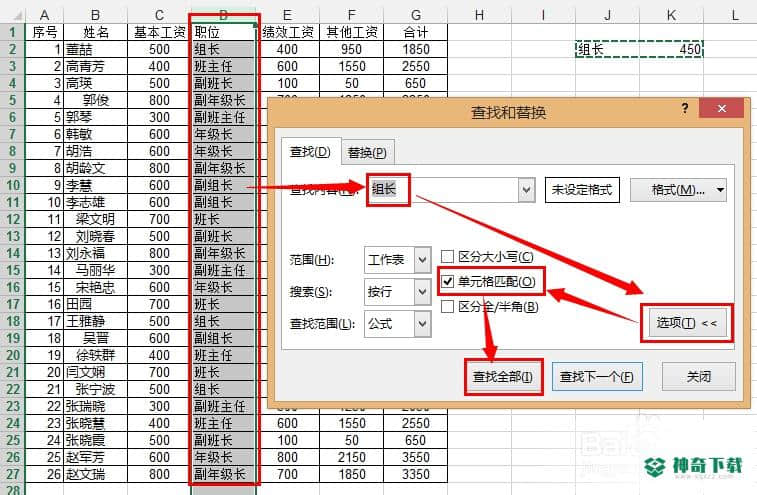This screenshot has width=757, height=495.
Task: Click cell K2 containing 450
Action: tap(671, 49)
